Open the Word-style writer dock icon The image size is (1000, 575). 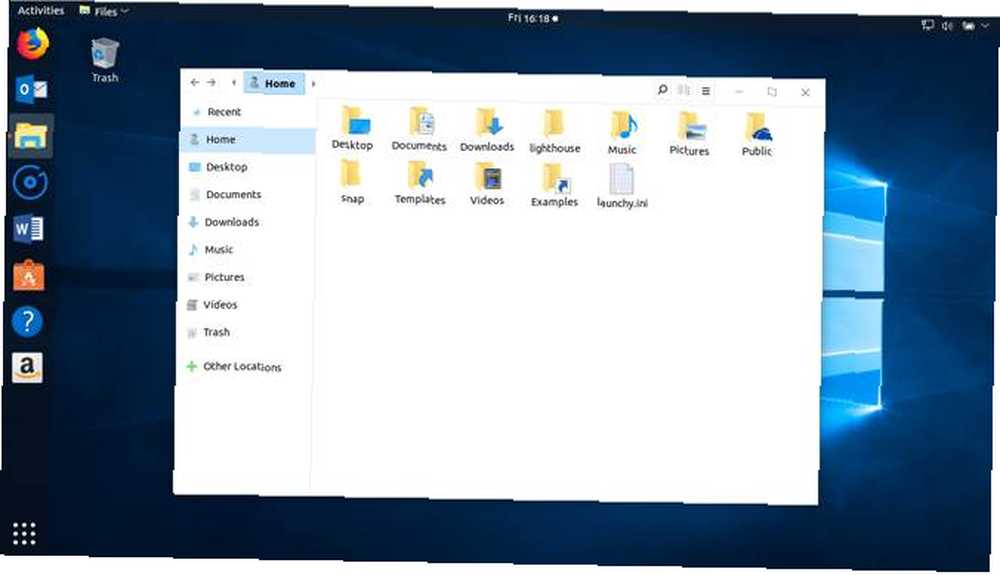click(x=29, y=229)
